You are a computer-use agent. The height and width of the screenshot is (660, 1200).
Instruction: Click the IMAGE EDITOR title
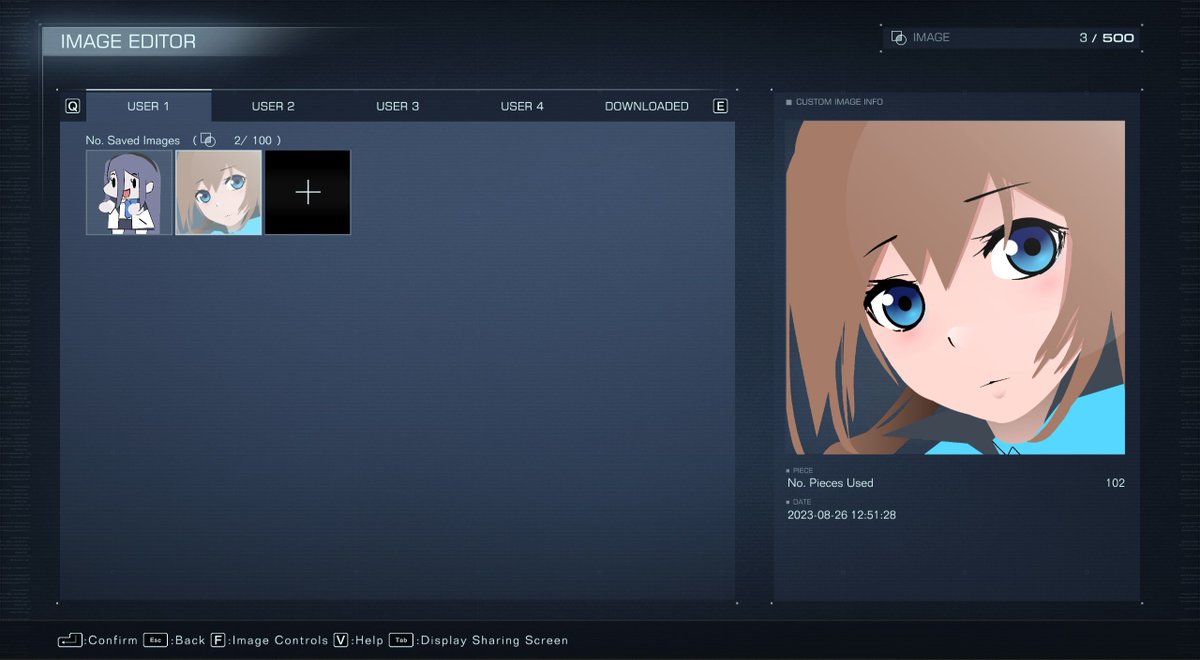click(x=128, y=42)
